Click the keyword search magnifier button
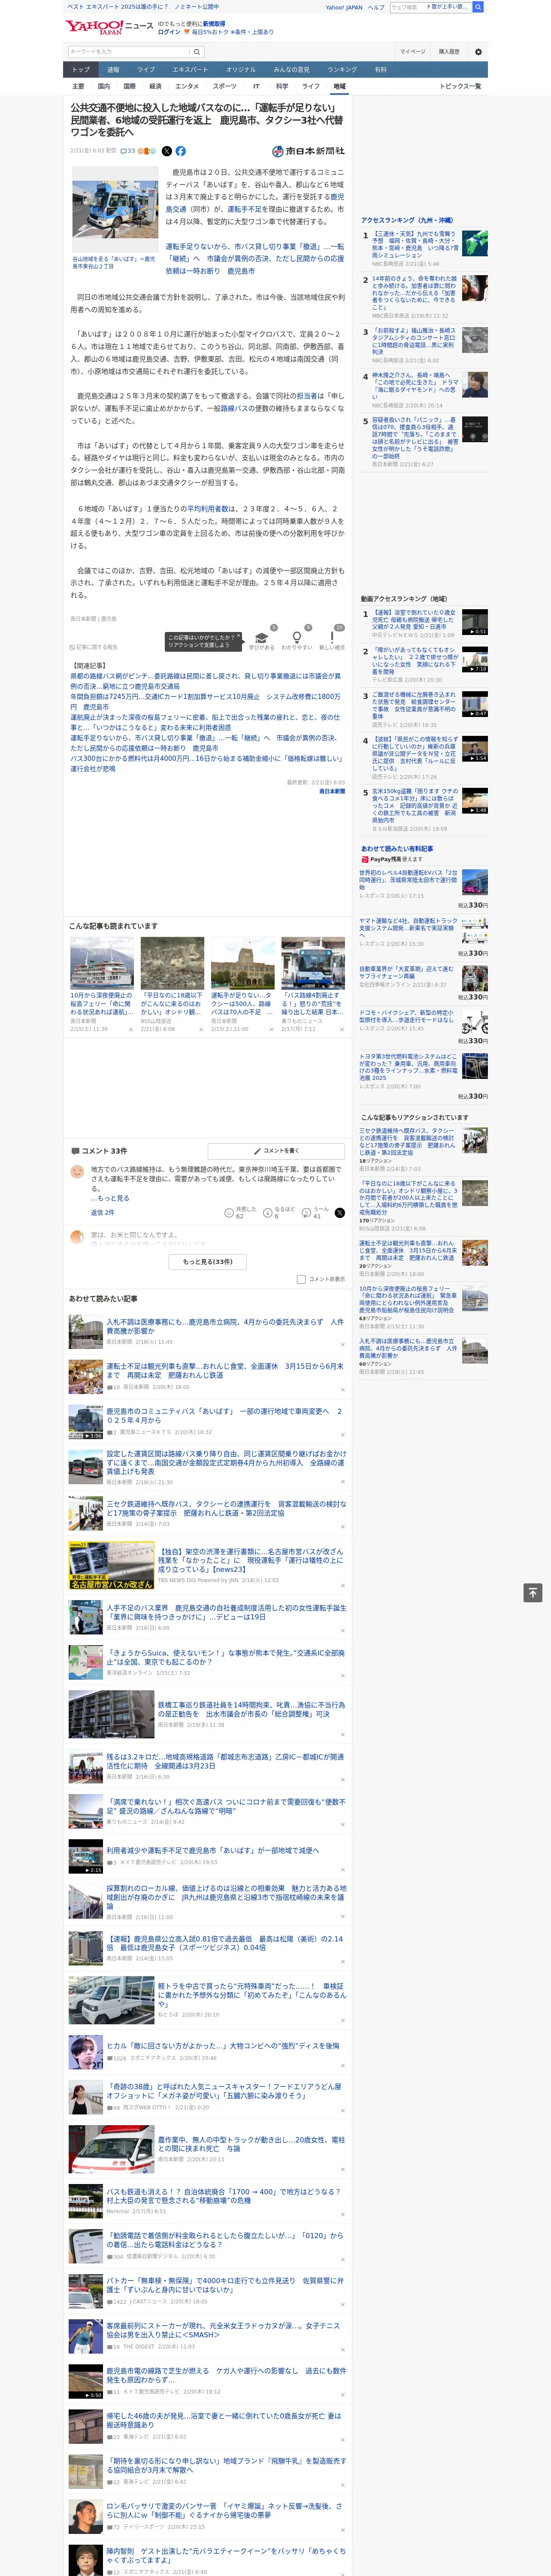Image resolution: width=551 pixels, height=2576 pixels. (197, 52)
